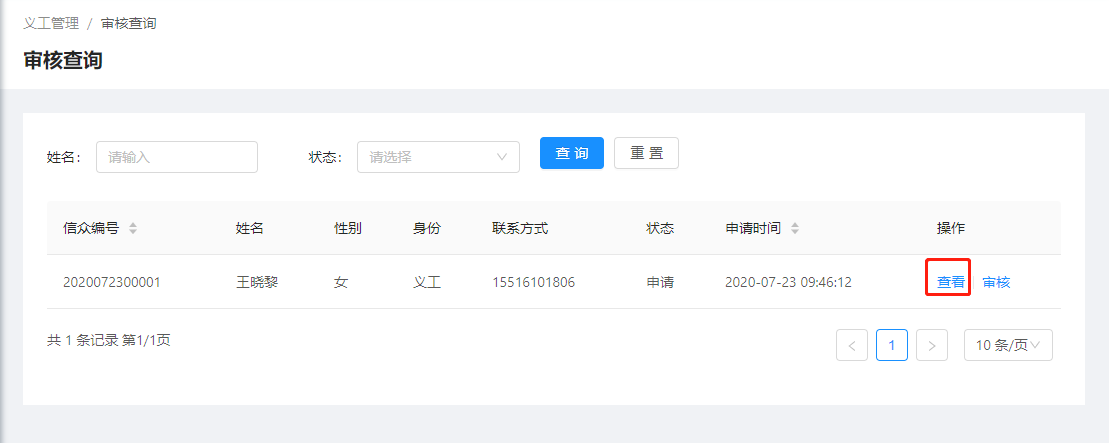Click the 信众编号 column header
1109x443 pixels.
click(x=91, y=229)
